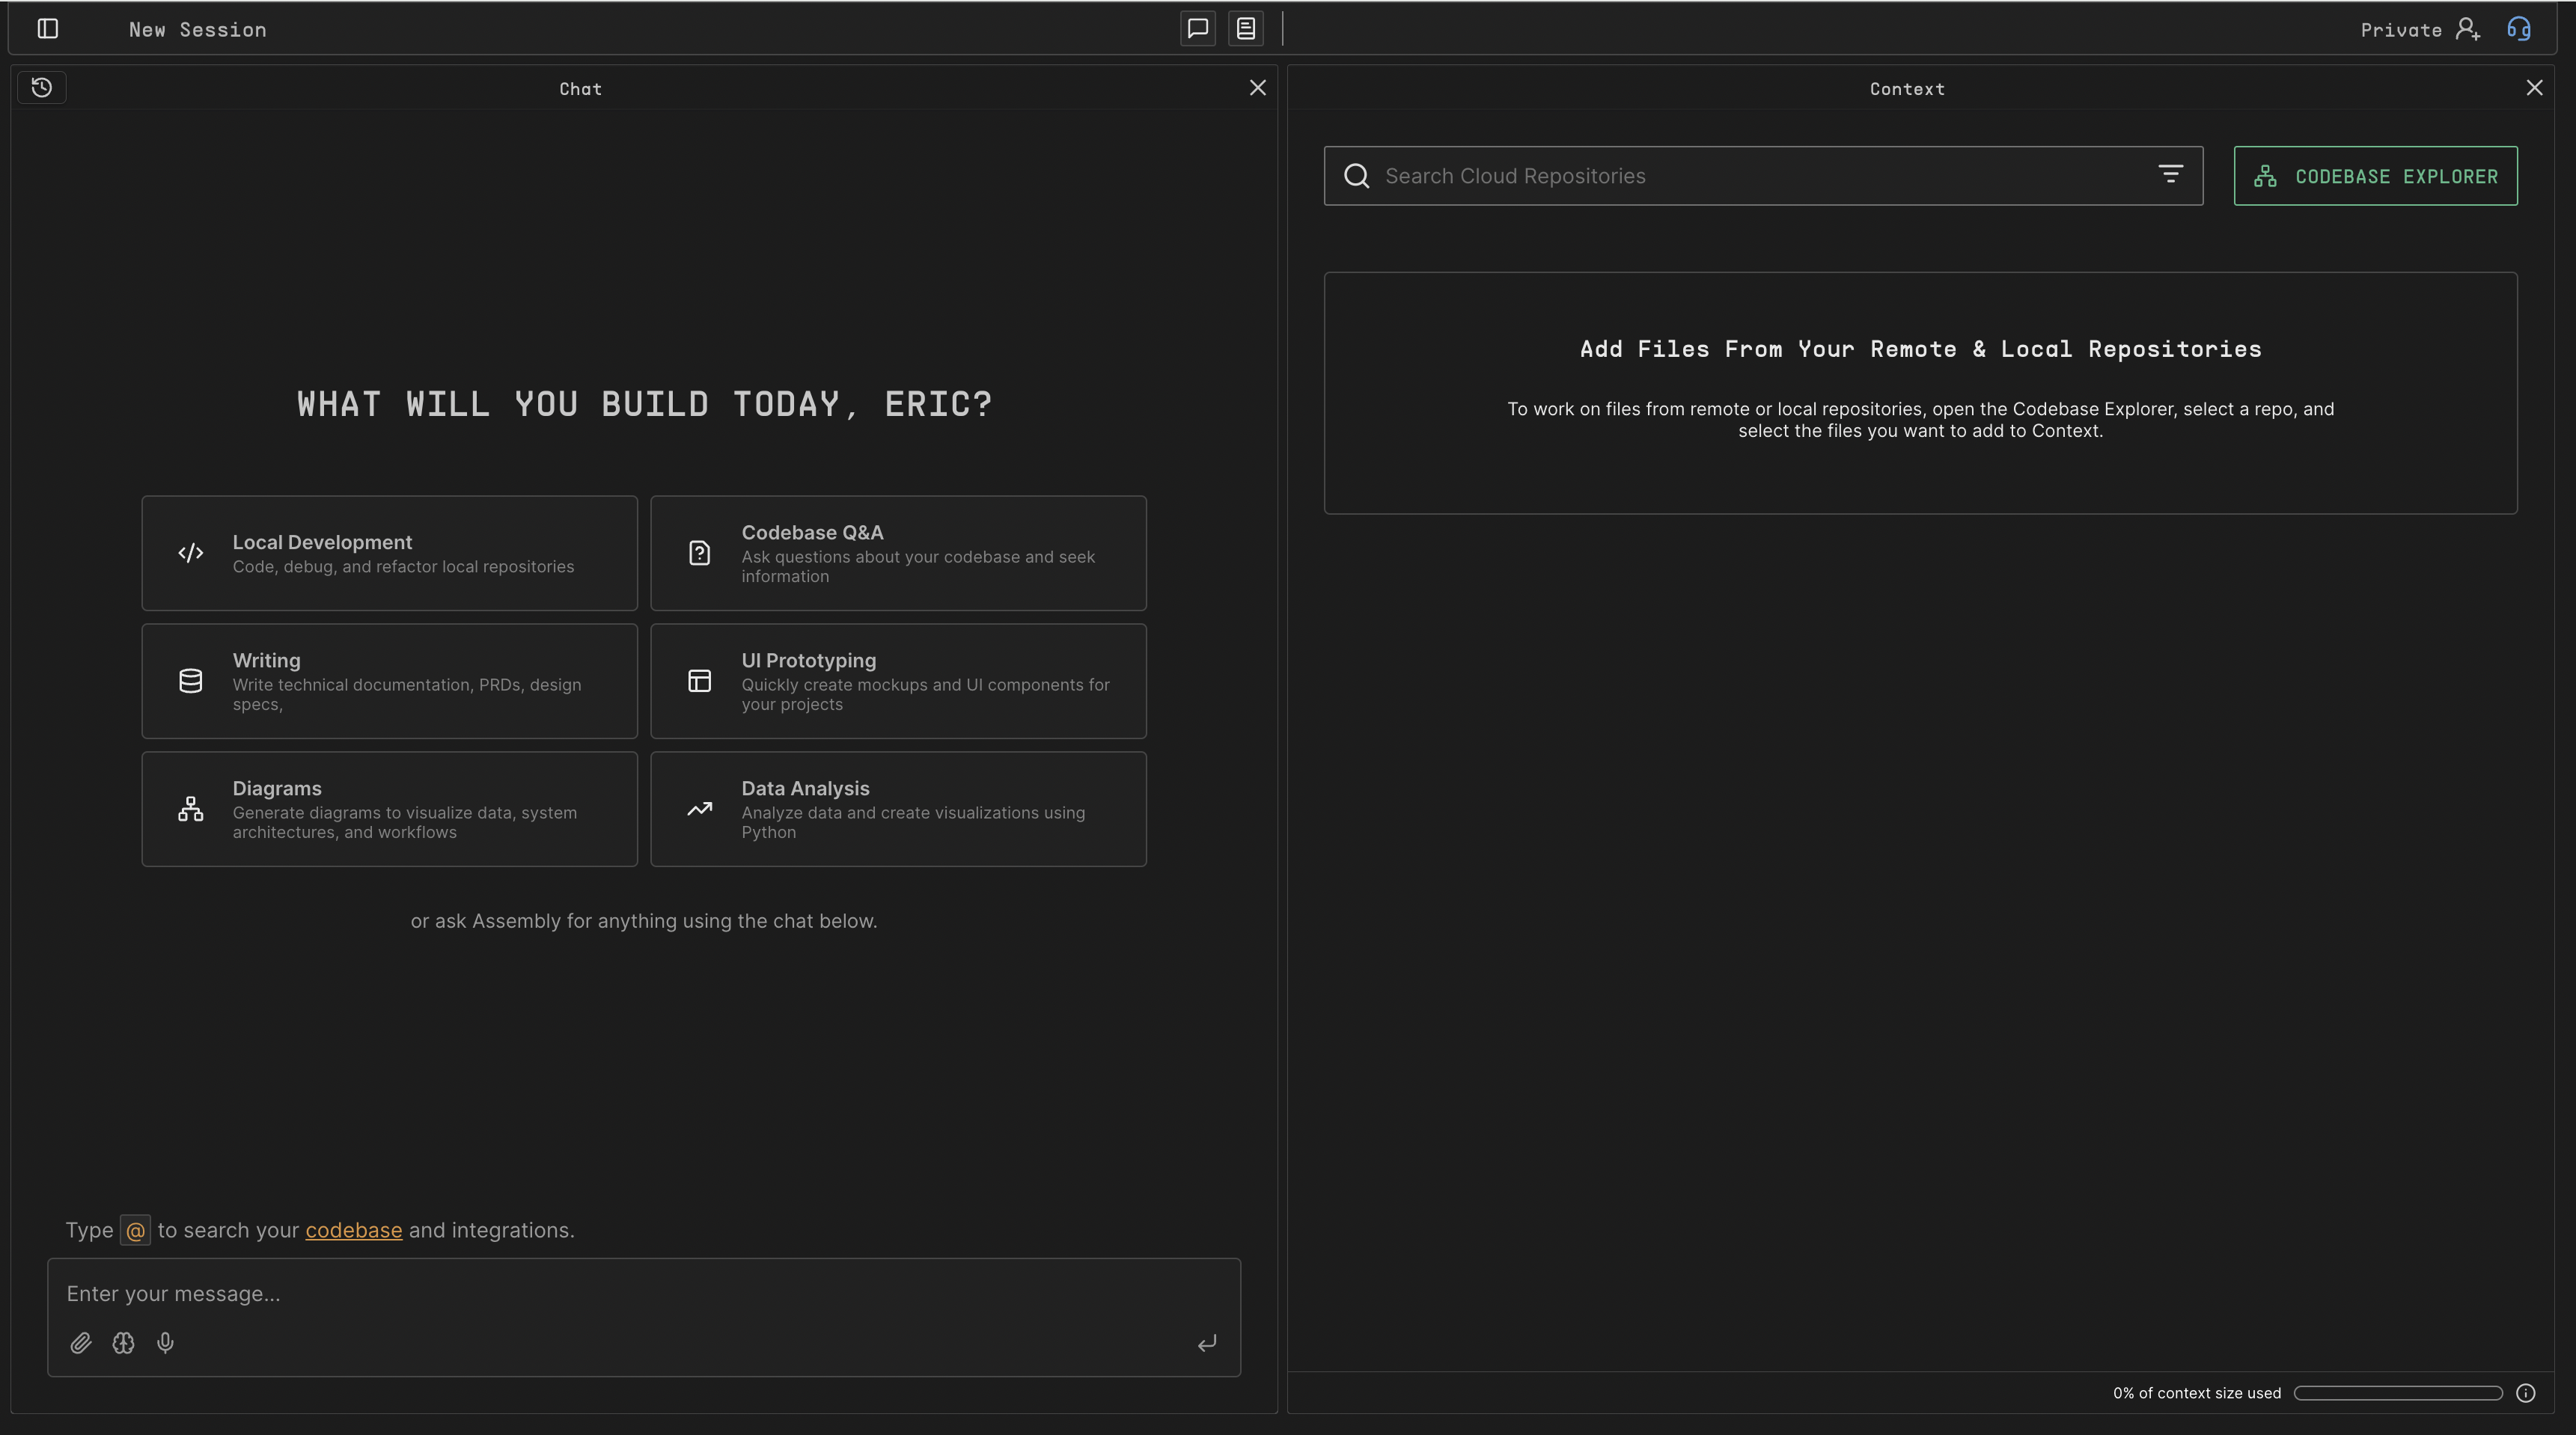Start voice input with microphone icon
The width and height of the screenshot is (2576, 1435).
[166, 1343]
